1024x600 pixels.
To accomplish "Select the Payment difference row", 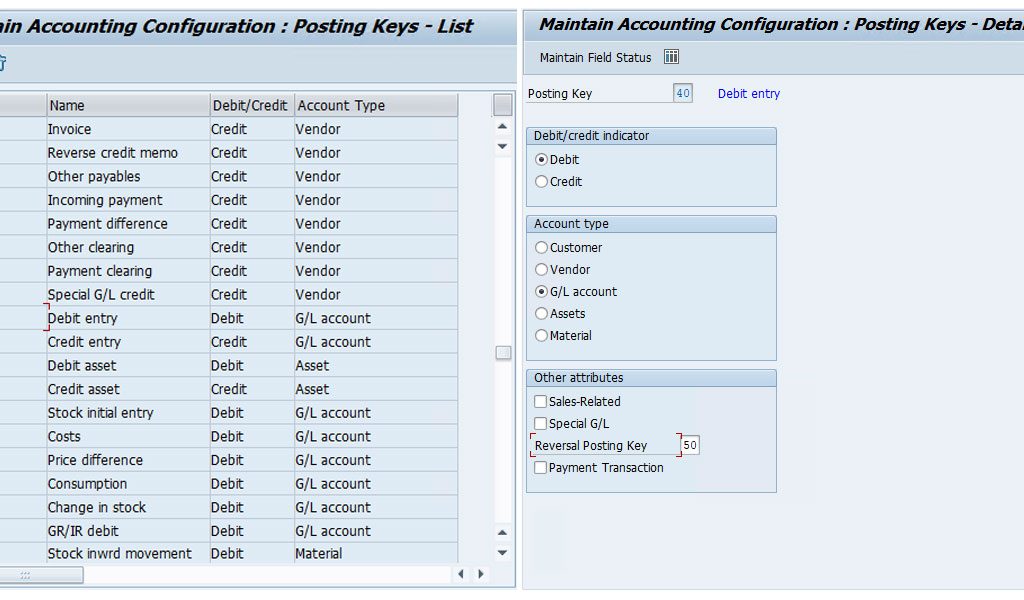I will coord(108,223).
